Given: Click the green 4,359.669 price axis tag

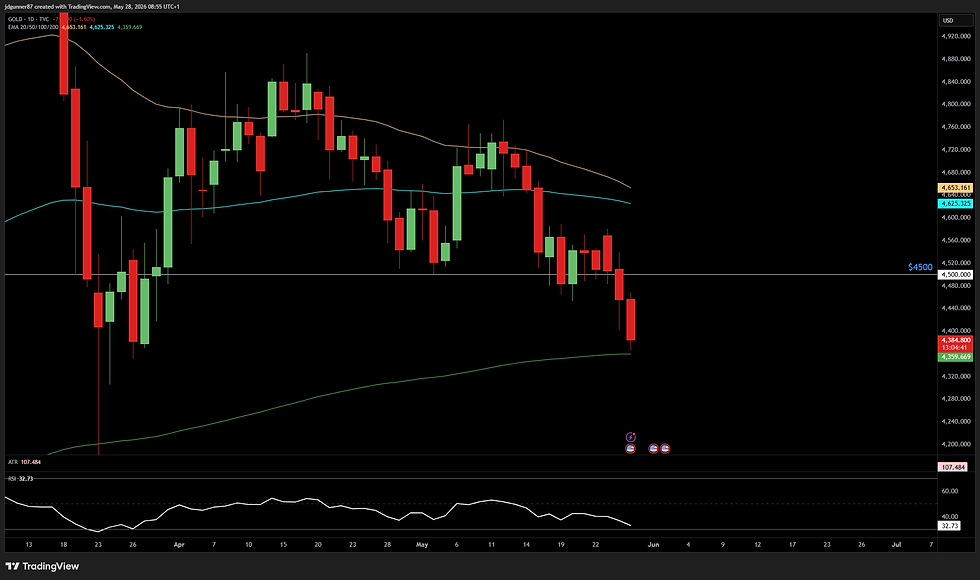Looking at the screenshot, I should point(956,357).
